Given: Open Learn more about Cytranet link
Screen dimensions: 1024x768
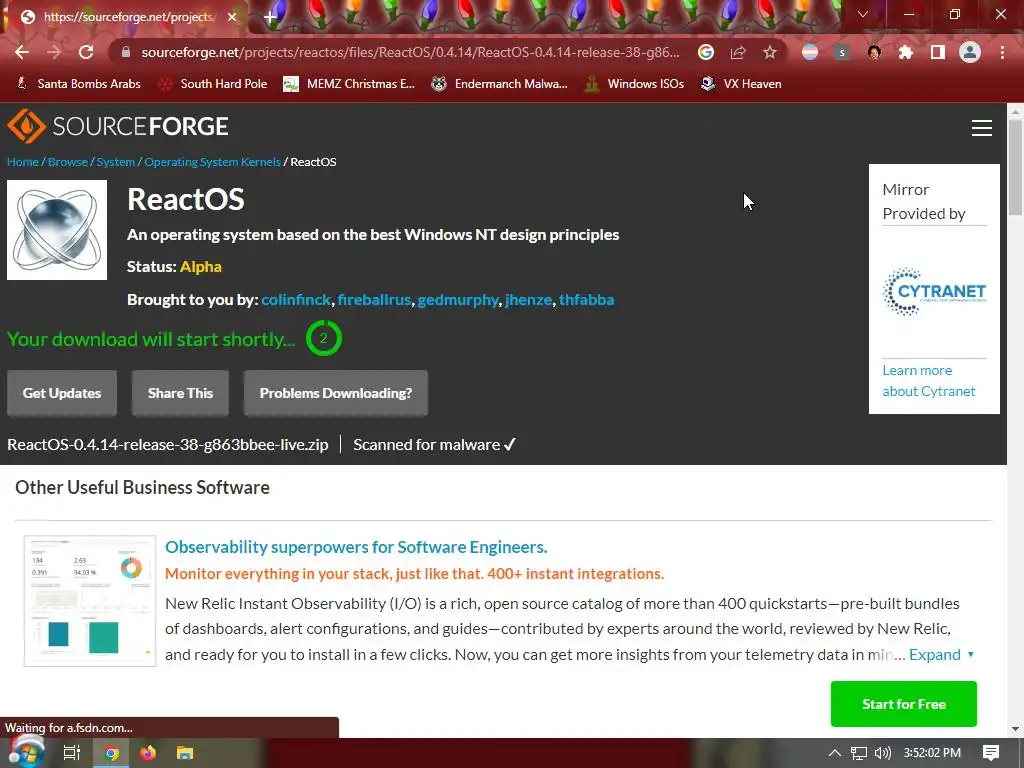Looking at the screenshot, I should point(929,381).
